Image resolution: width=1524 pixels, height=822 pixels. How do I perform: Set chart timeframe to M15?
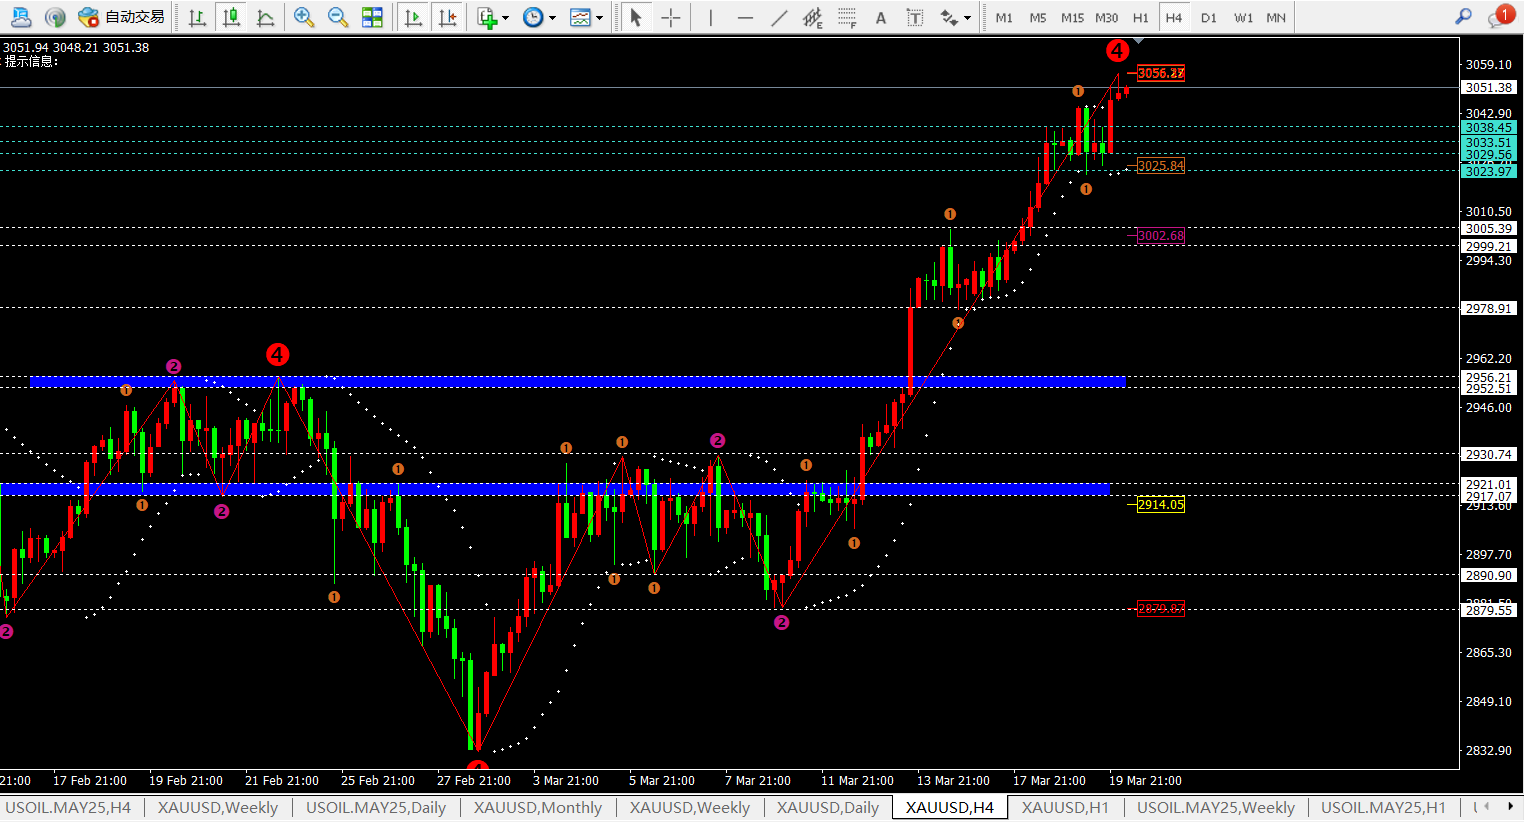[x=1072, y=17]
